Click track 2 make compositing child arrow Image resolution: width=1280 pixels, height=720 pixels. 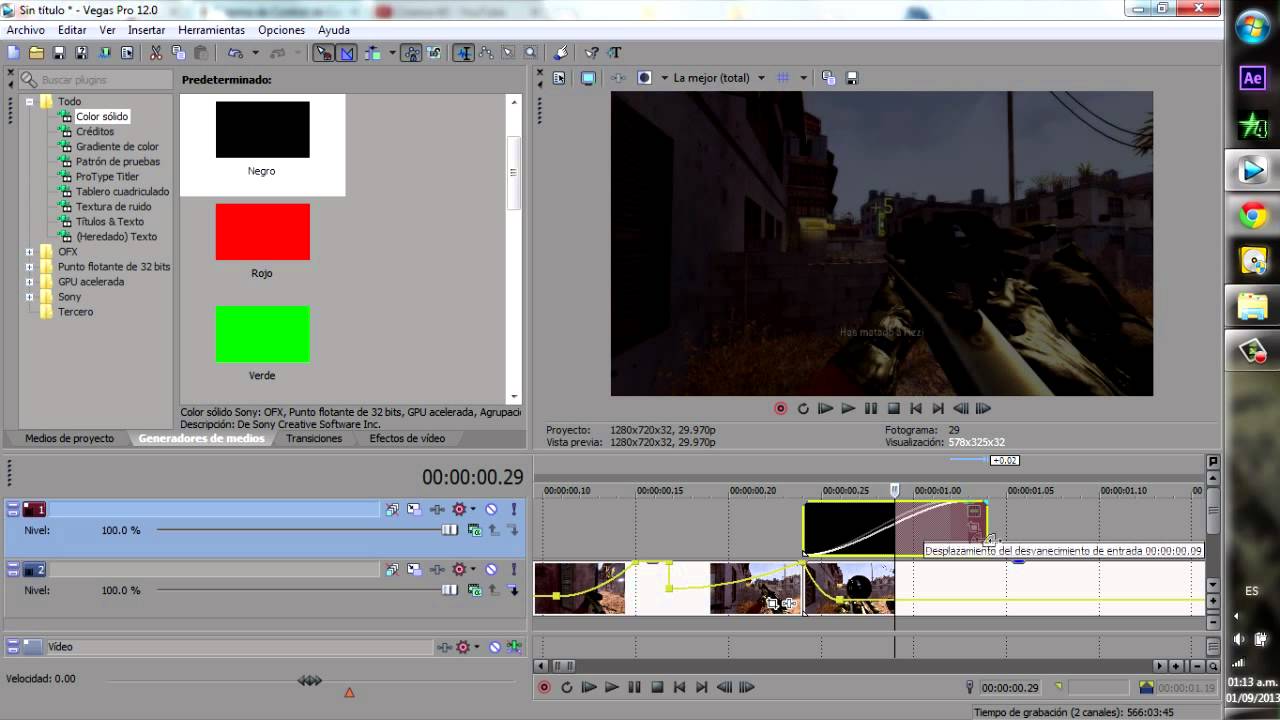click(x=514, y=590)
